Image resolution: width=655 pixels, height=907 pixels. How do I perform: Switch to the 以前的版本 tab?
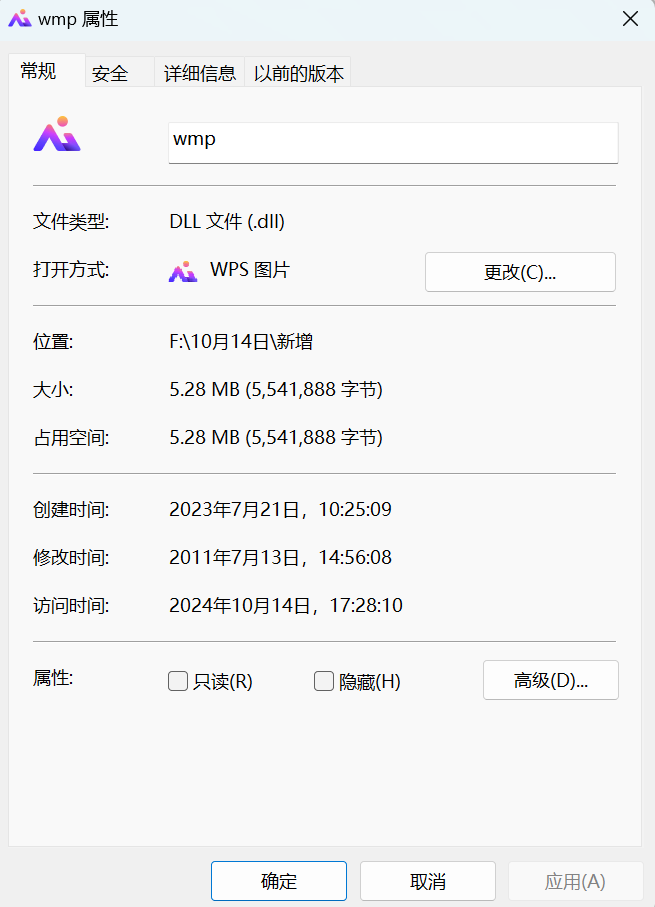pyautogui.click(x=301, y=72)
